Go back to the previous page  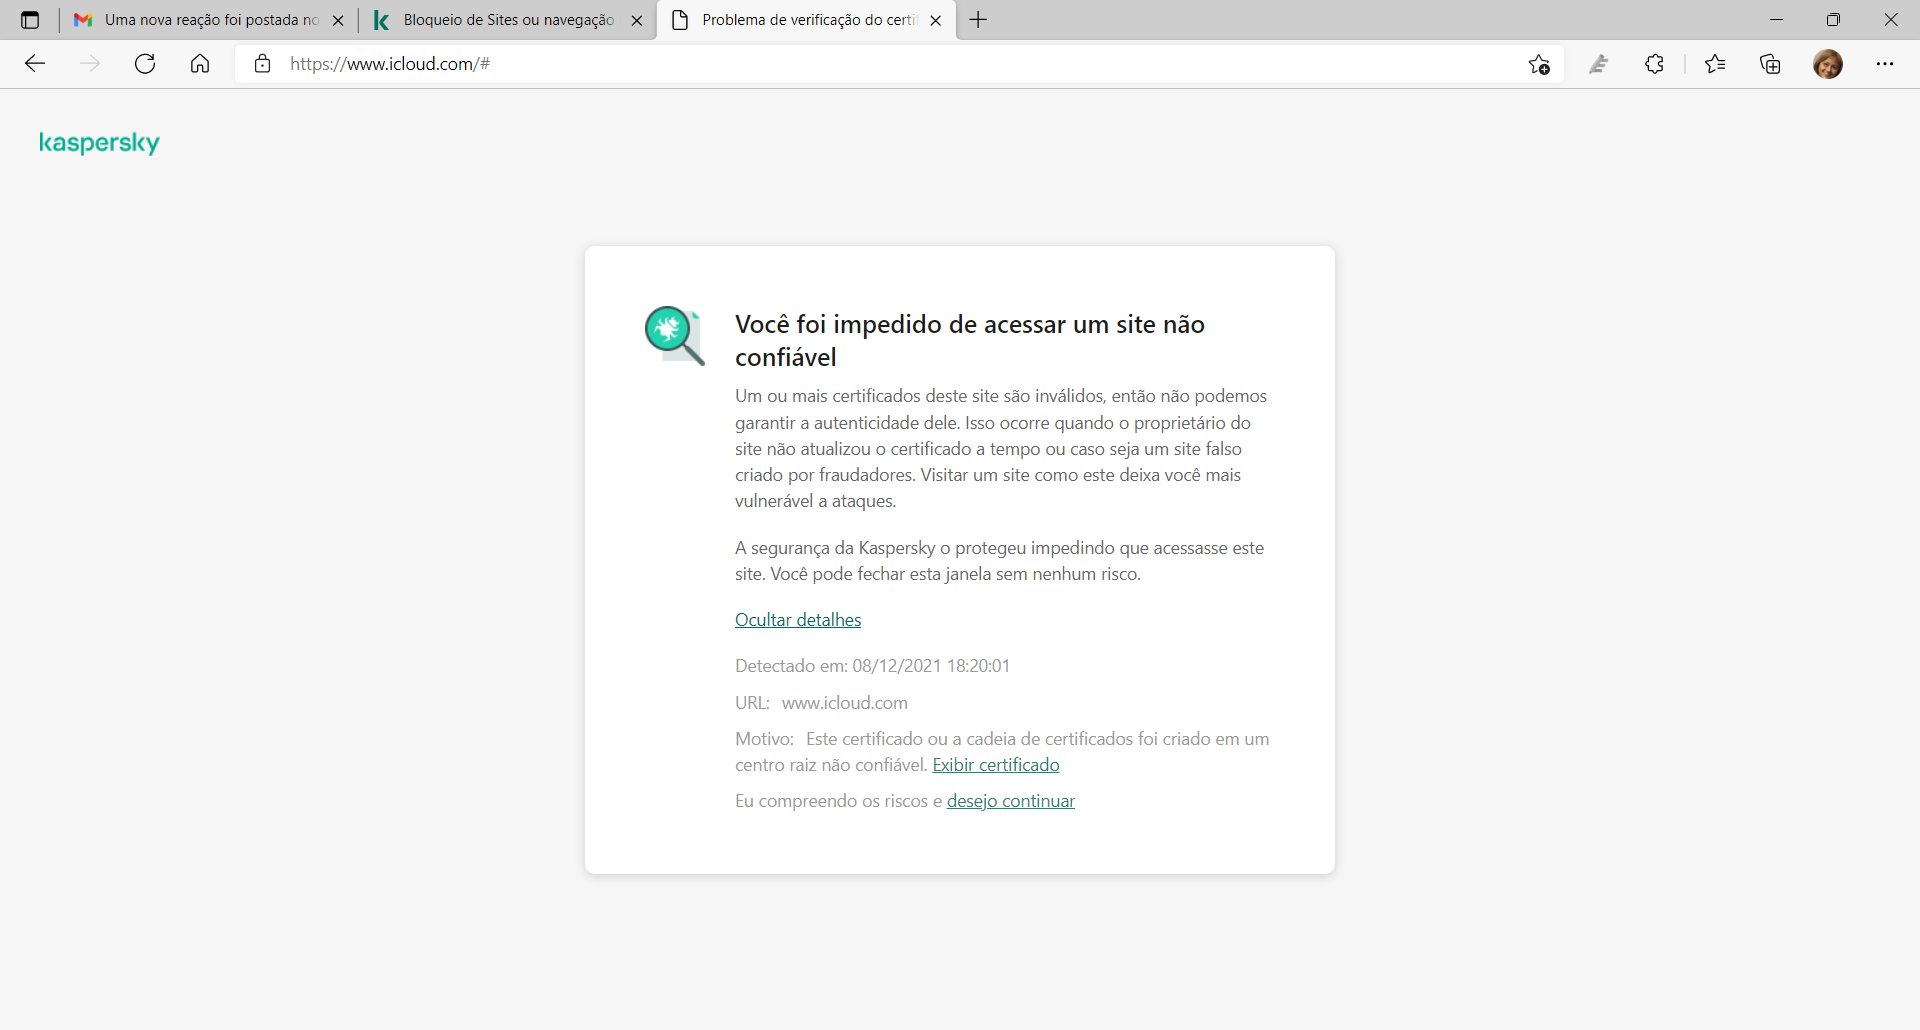point(35,64)
